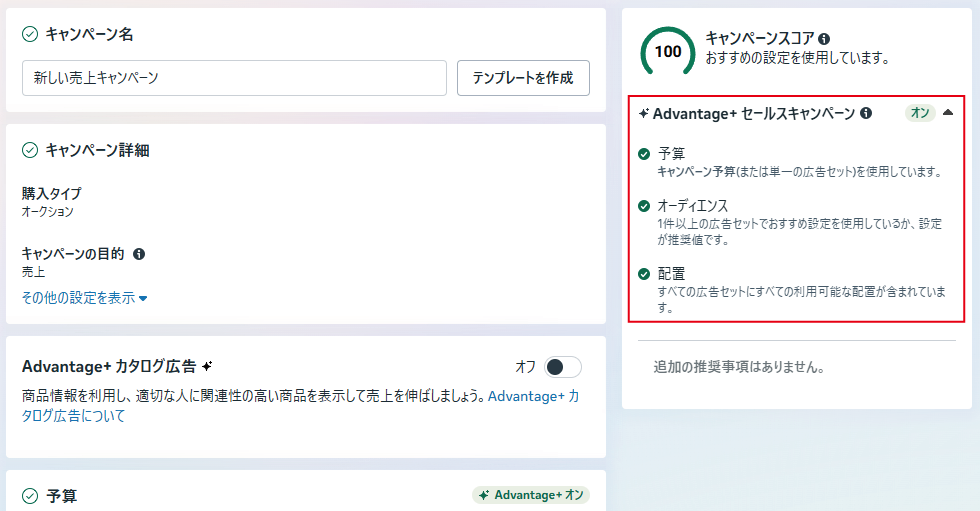Click the オン badge in Advantage+ セールスキャンペーン
The width and height of the screenshot is (980, 511).
click(920, 113)
